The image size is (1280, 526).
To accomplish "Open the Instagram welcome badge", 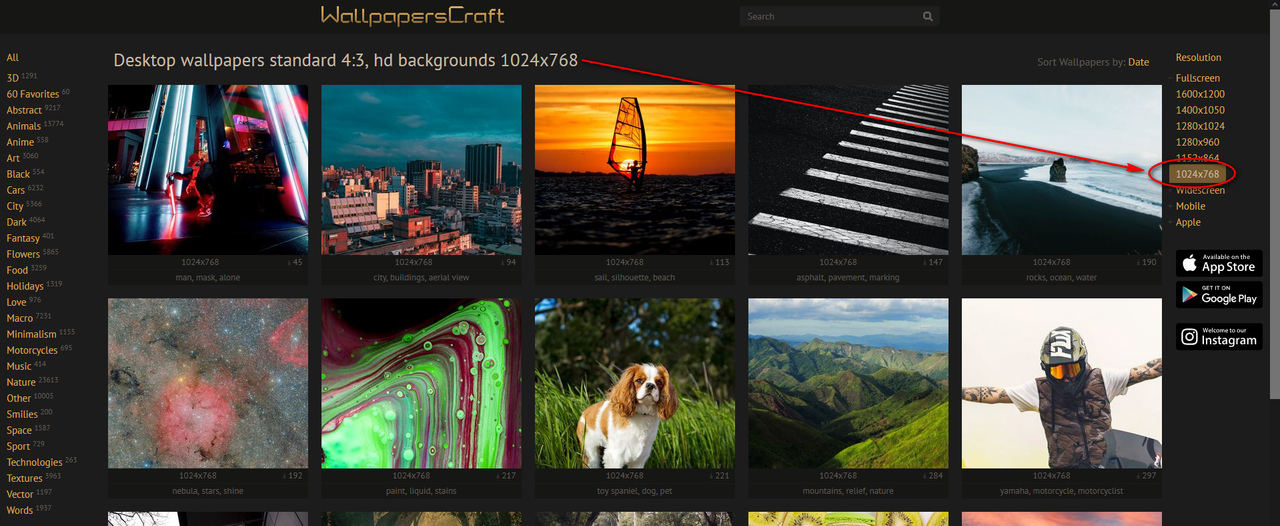I will pyautogui.click(x=1219, y=337).
